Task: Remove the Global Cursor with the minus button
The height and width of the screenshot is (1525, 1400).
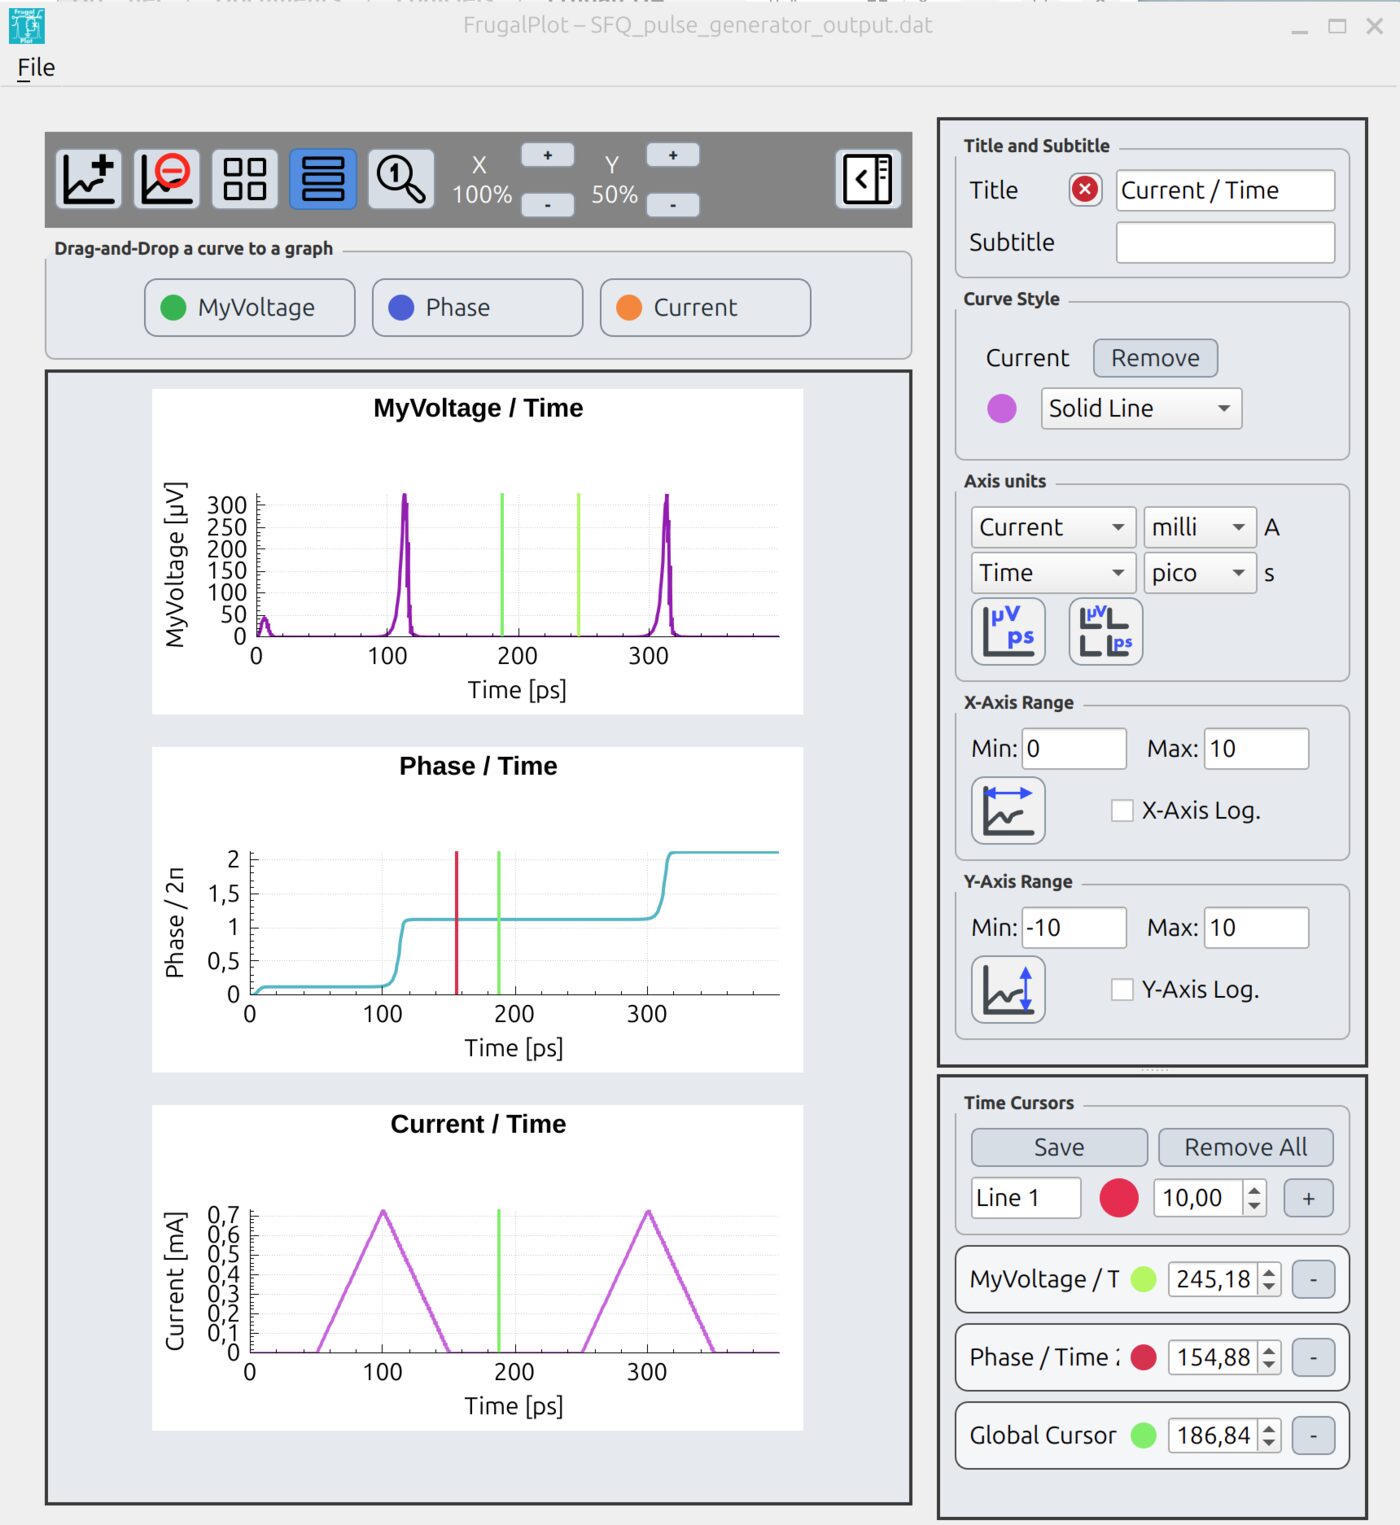Action: point(1313,1436)
